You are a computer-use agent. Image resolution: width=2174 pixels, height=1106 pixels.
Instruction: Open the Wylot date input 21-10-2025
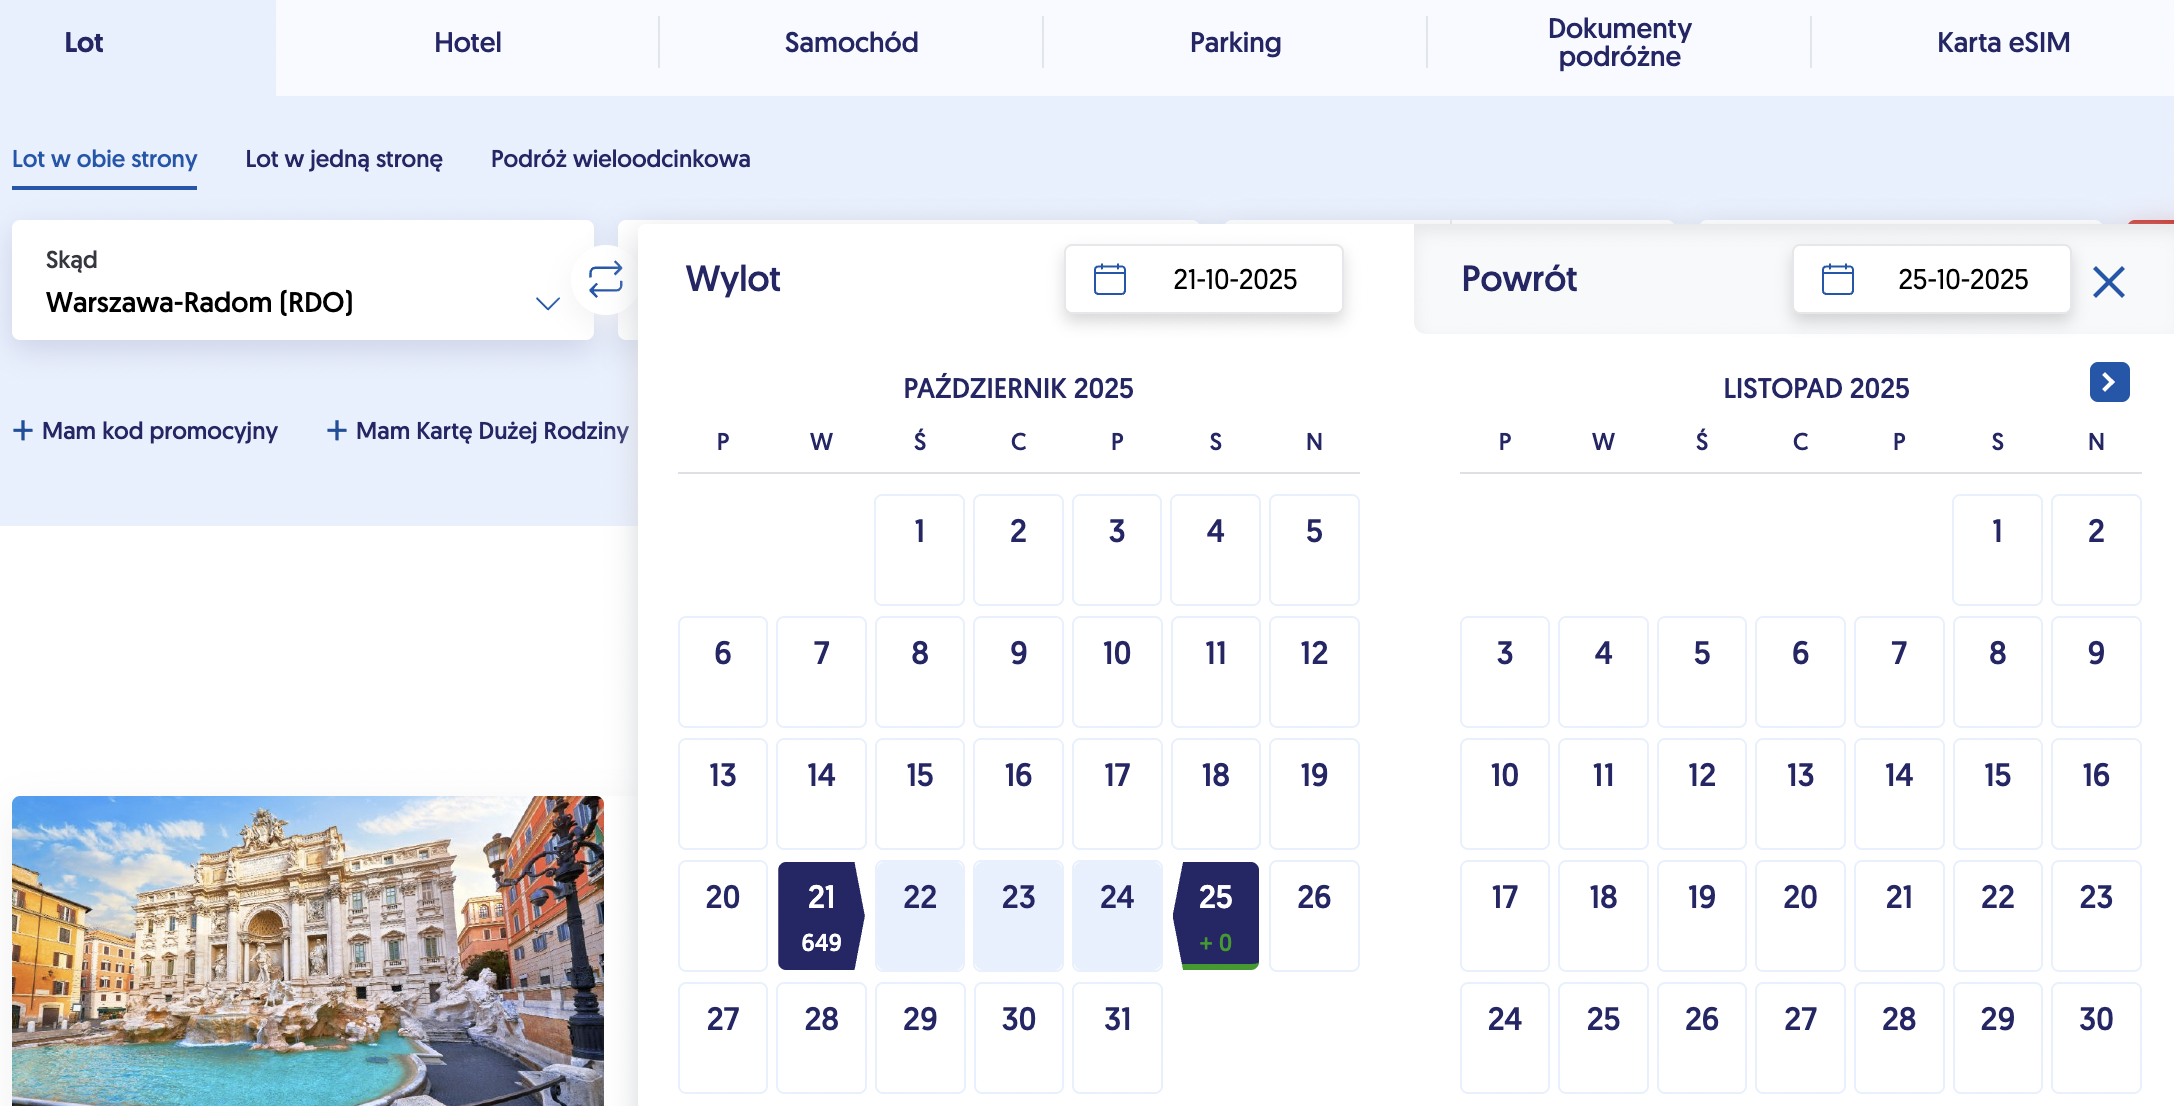pos(1203,279)
